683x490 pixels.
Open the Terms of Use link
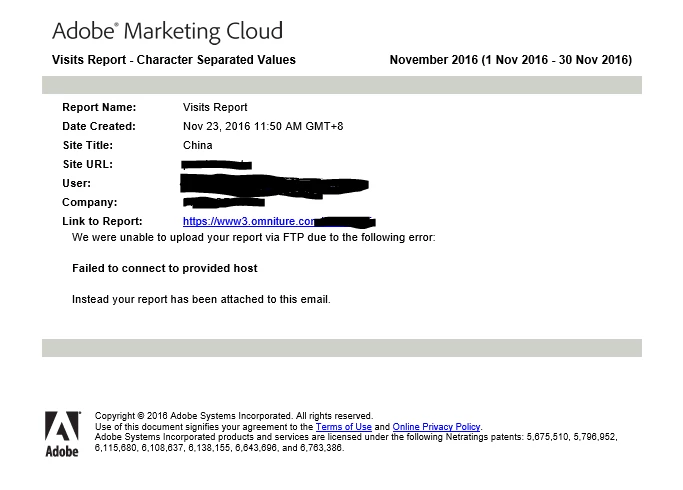click(344, 427)
